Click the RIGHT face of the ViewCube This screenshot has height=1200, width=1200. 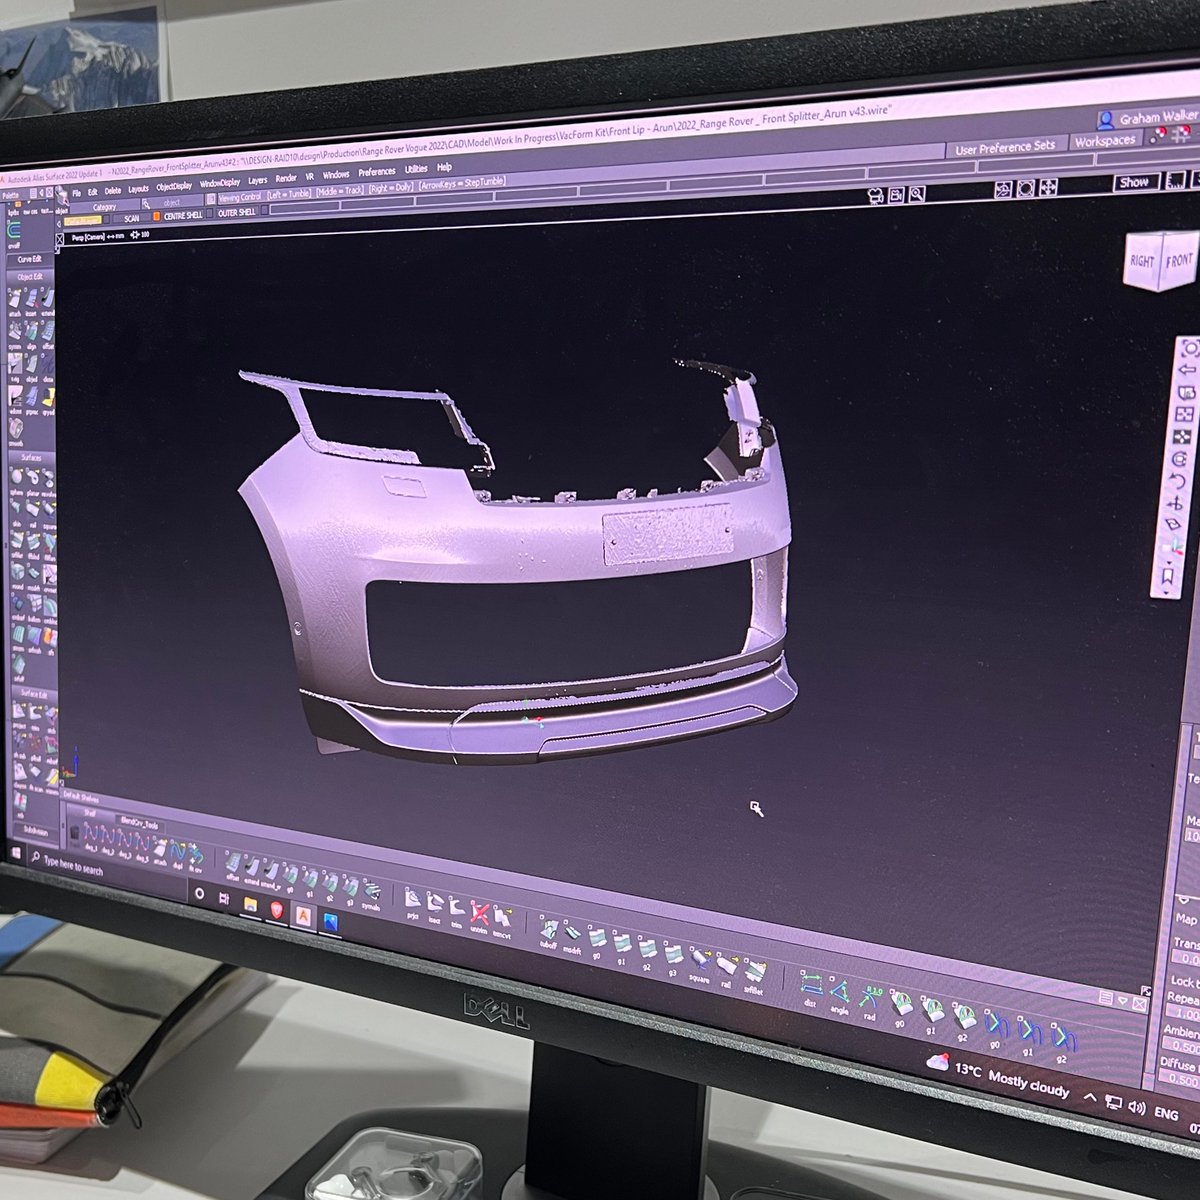click(1142, 260)
